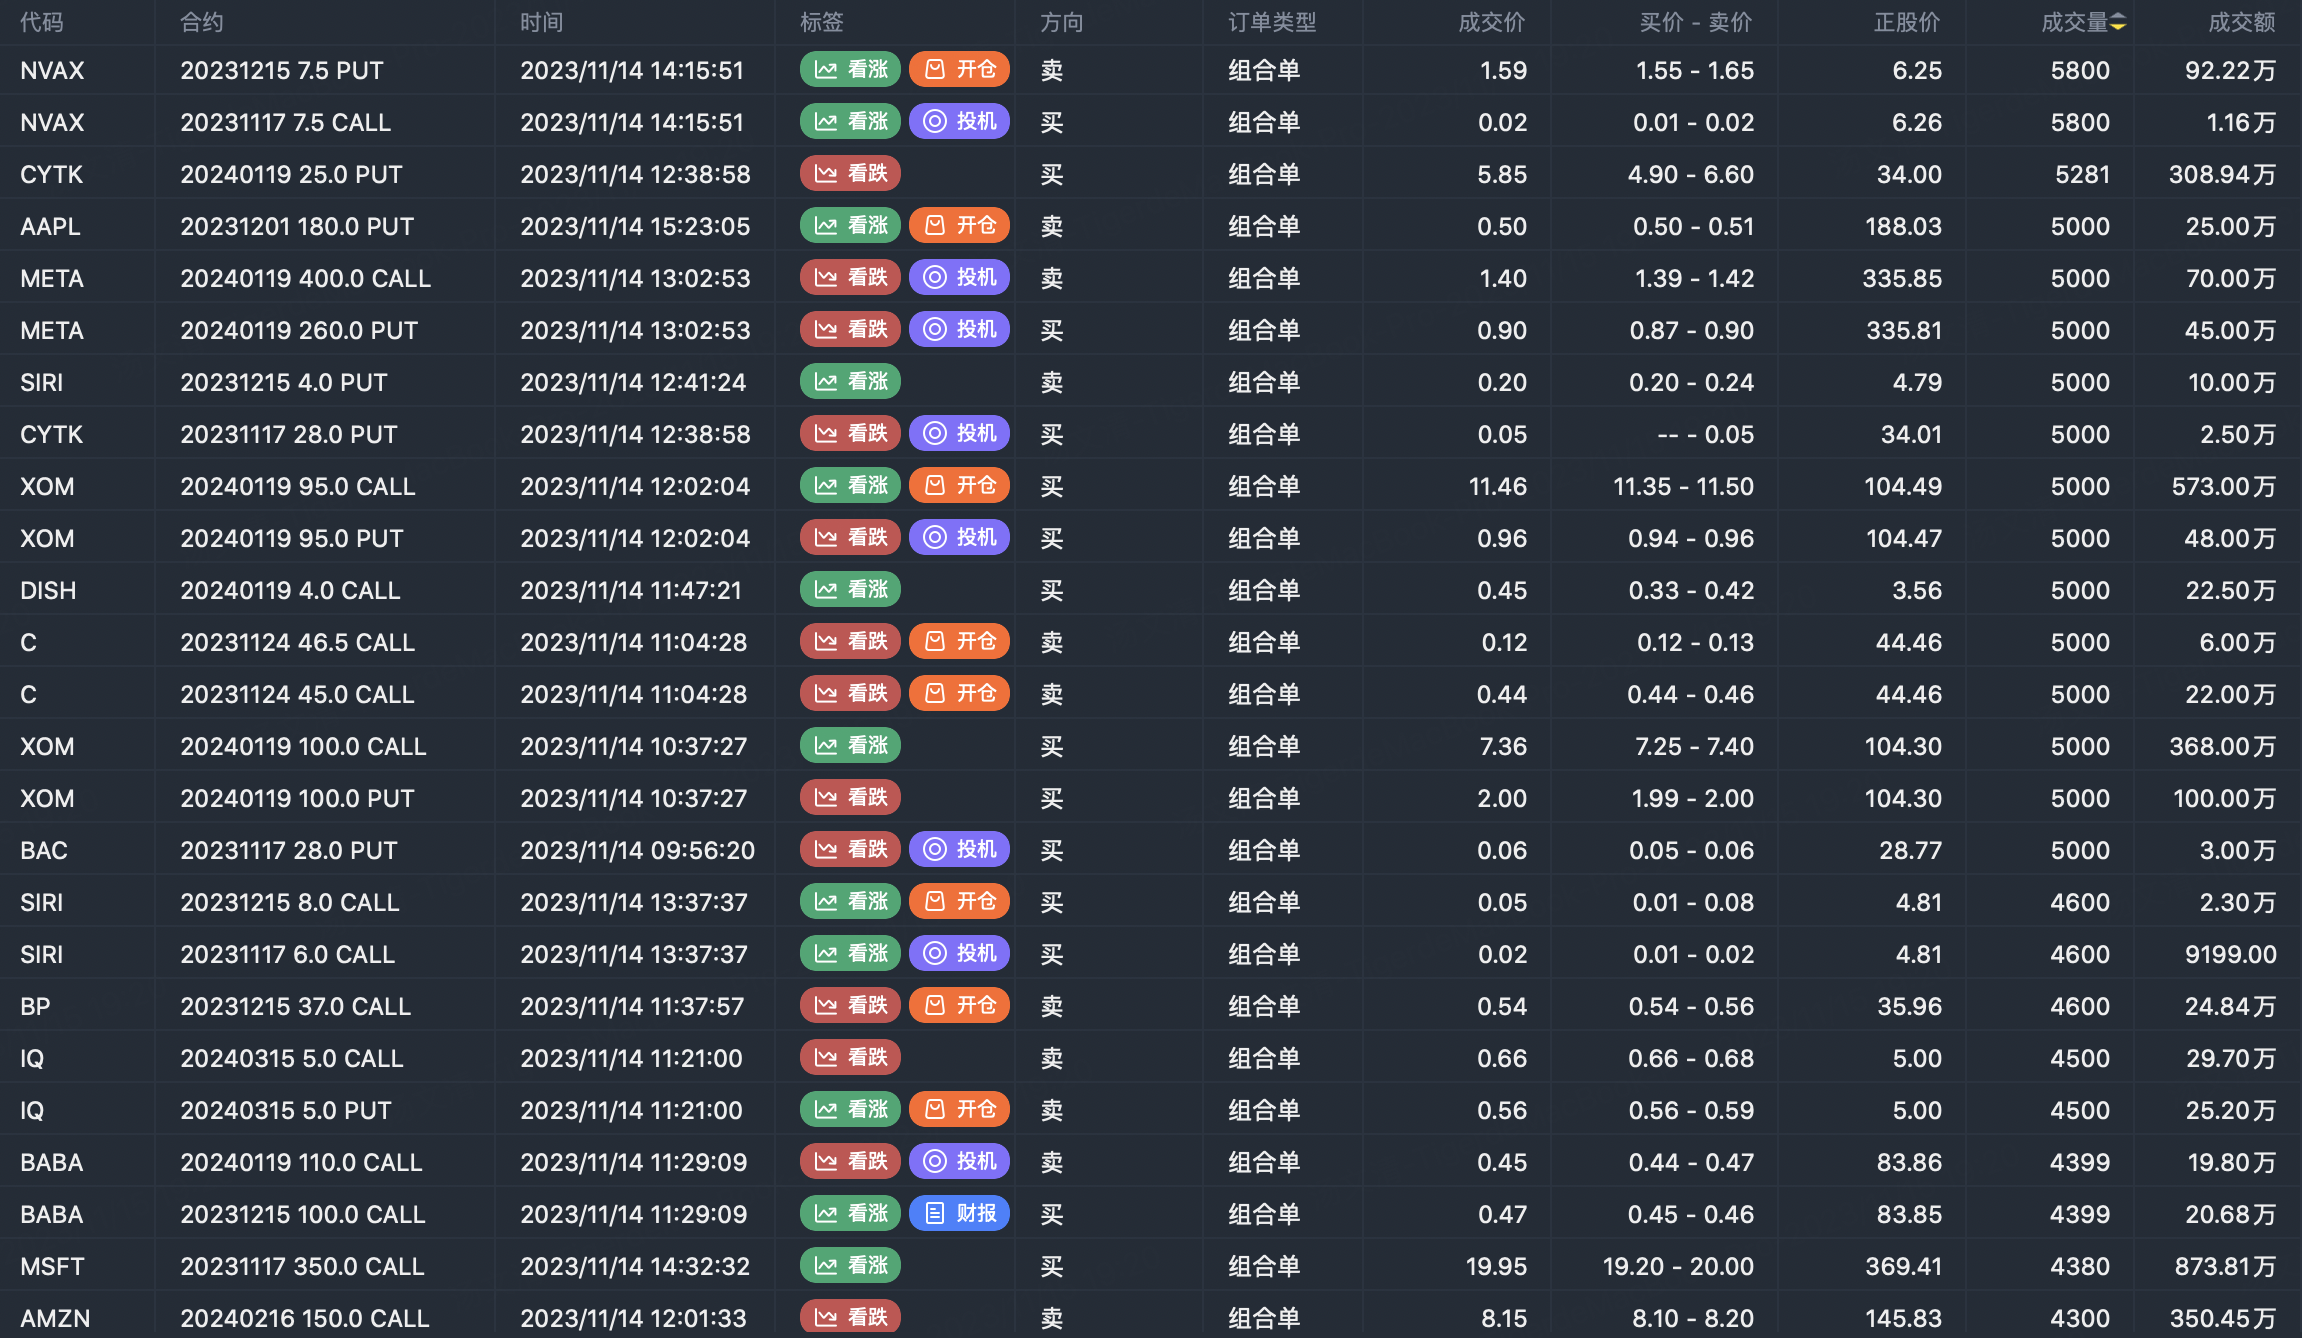Viewport: 2302px width, 1338px height.
Task: Click the 标签 column header
Action: pos(822,22)
